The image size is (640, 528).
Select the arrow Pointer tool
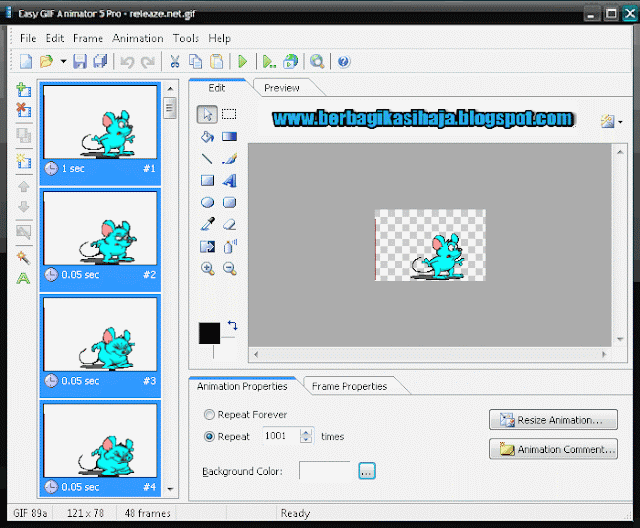coord(207,114)
